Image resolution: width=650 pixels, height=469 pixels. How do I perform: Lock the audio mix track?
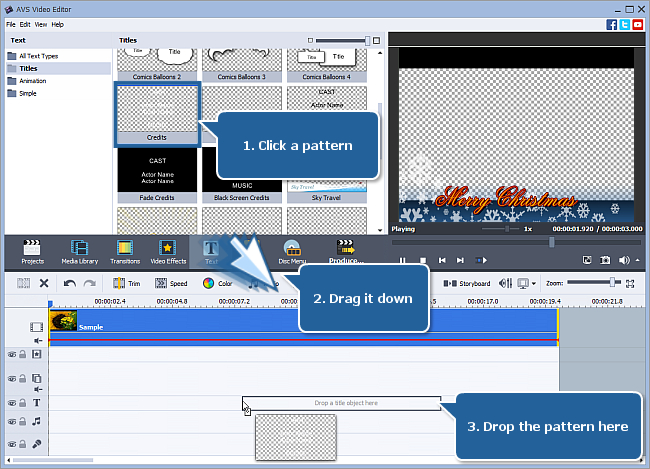coord(23,421)
